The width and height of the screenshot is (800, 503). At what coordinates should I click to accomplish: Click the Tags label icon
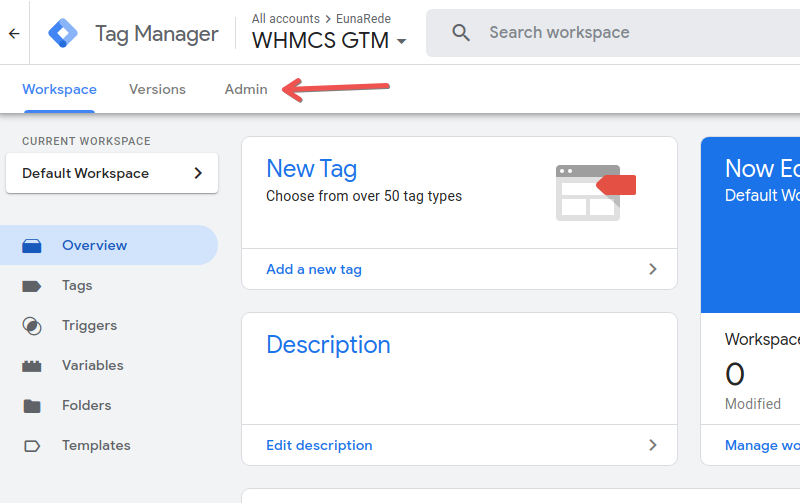tap(32, 286)
